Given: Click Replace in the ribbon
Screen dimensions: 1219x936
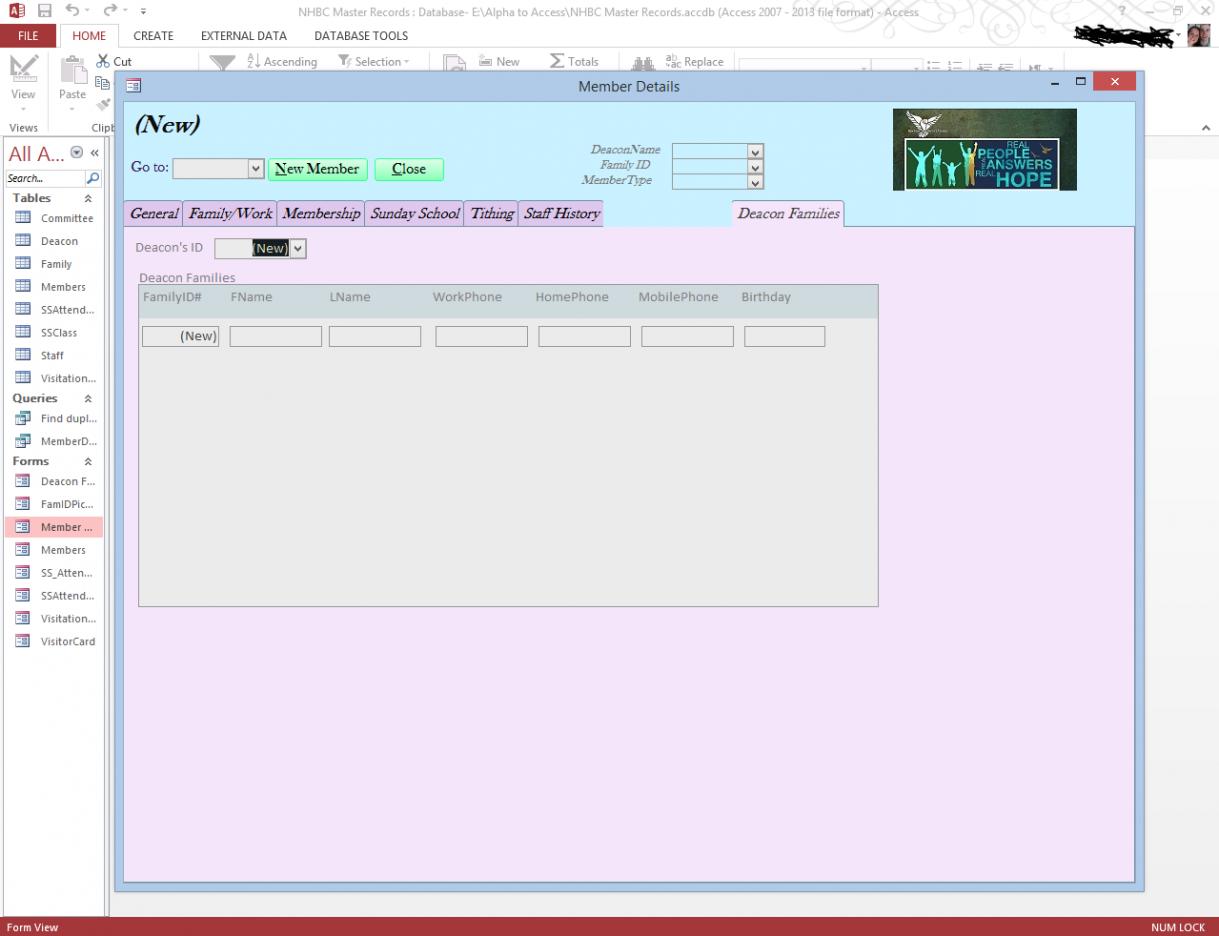Looking at the screenshot, I should (695, 62).
